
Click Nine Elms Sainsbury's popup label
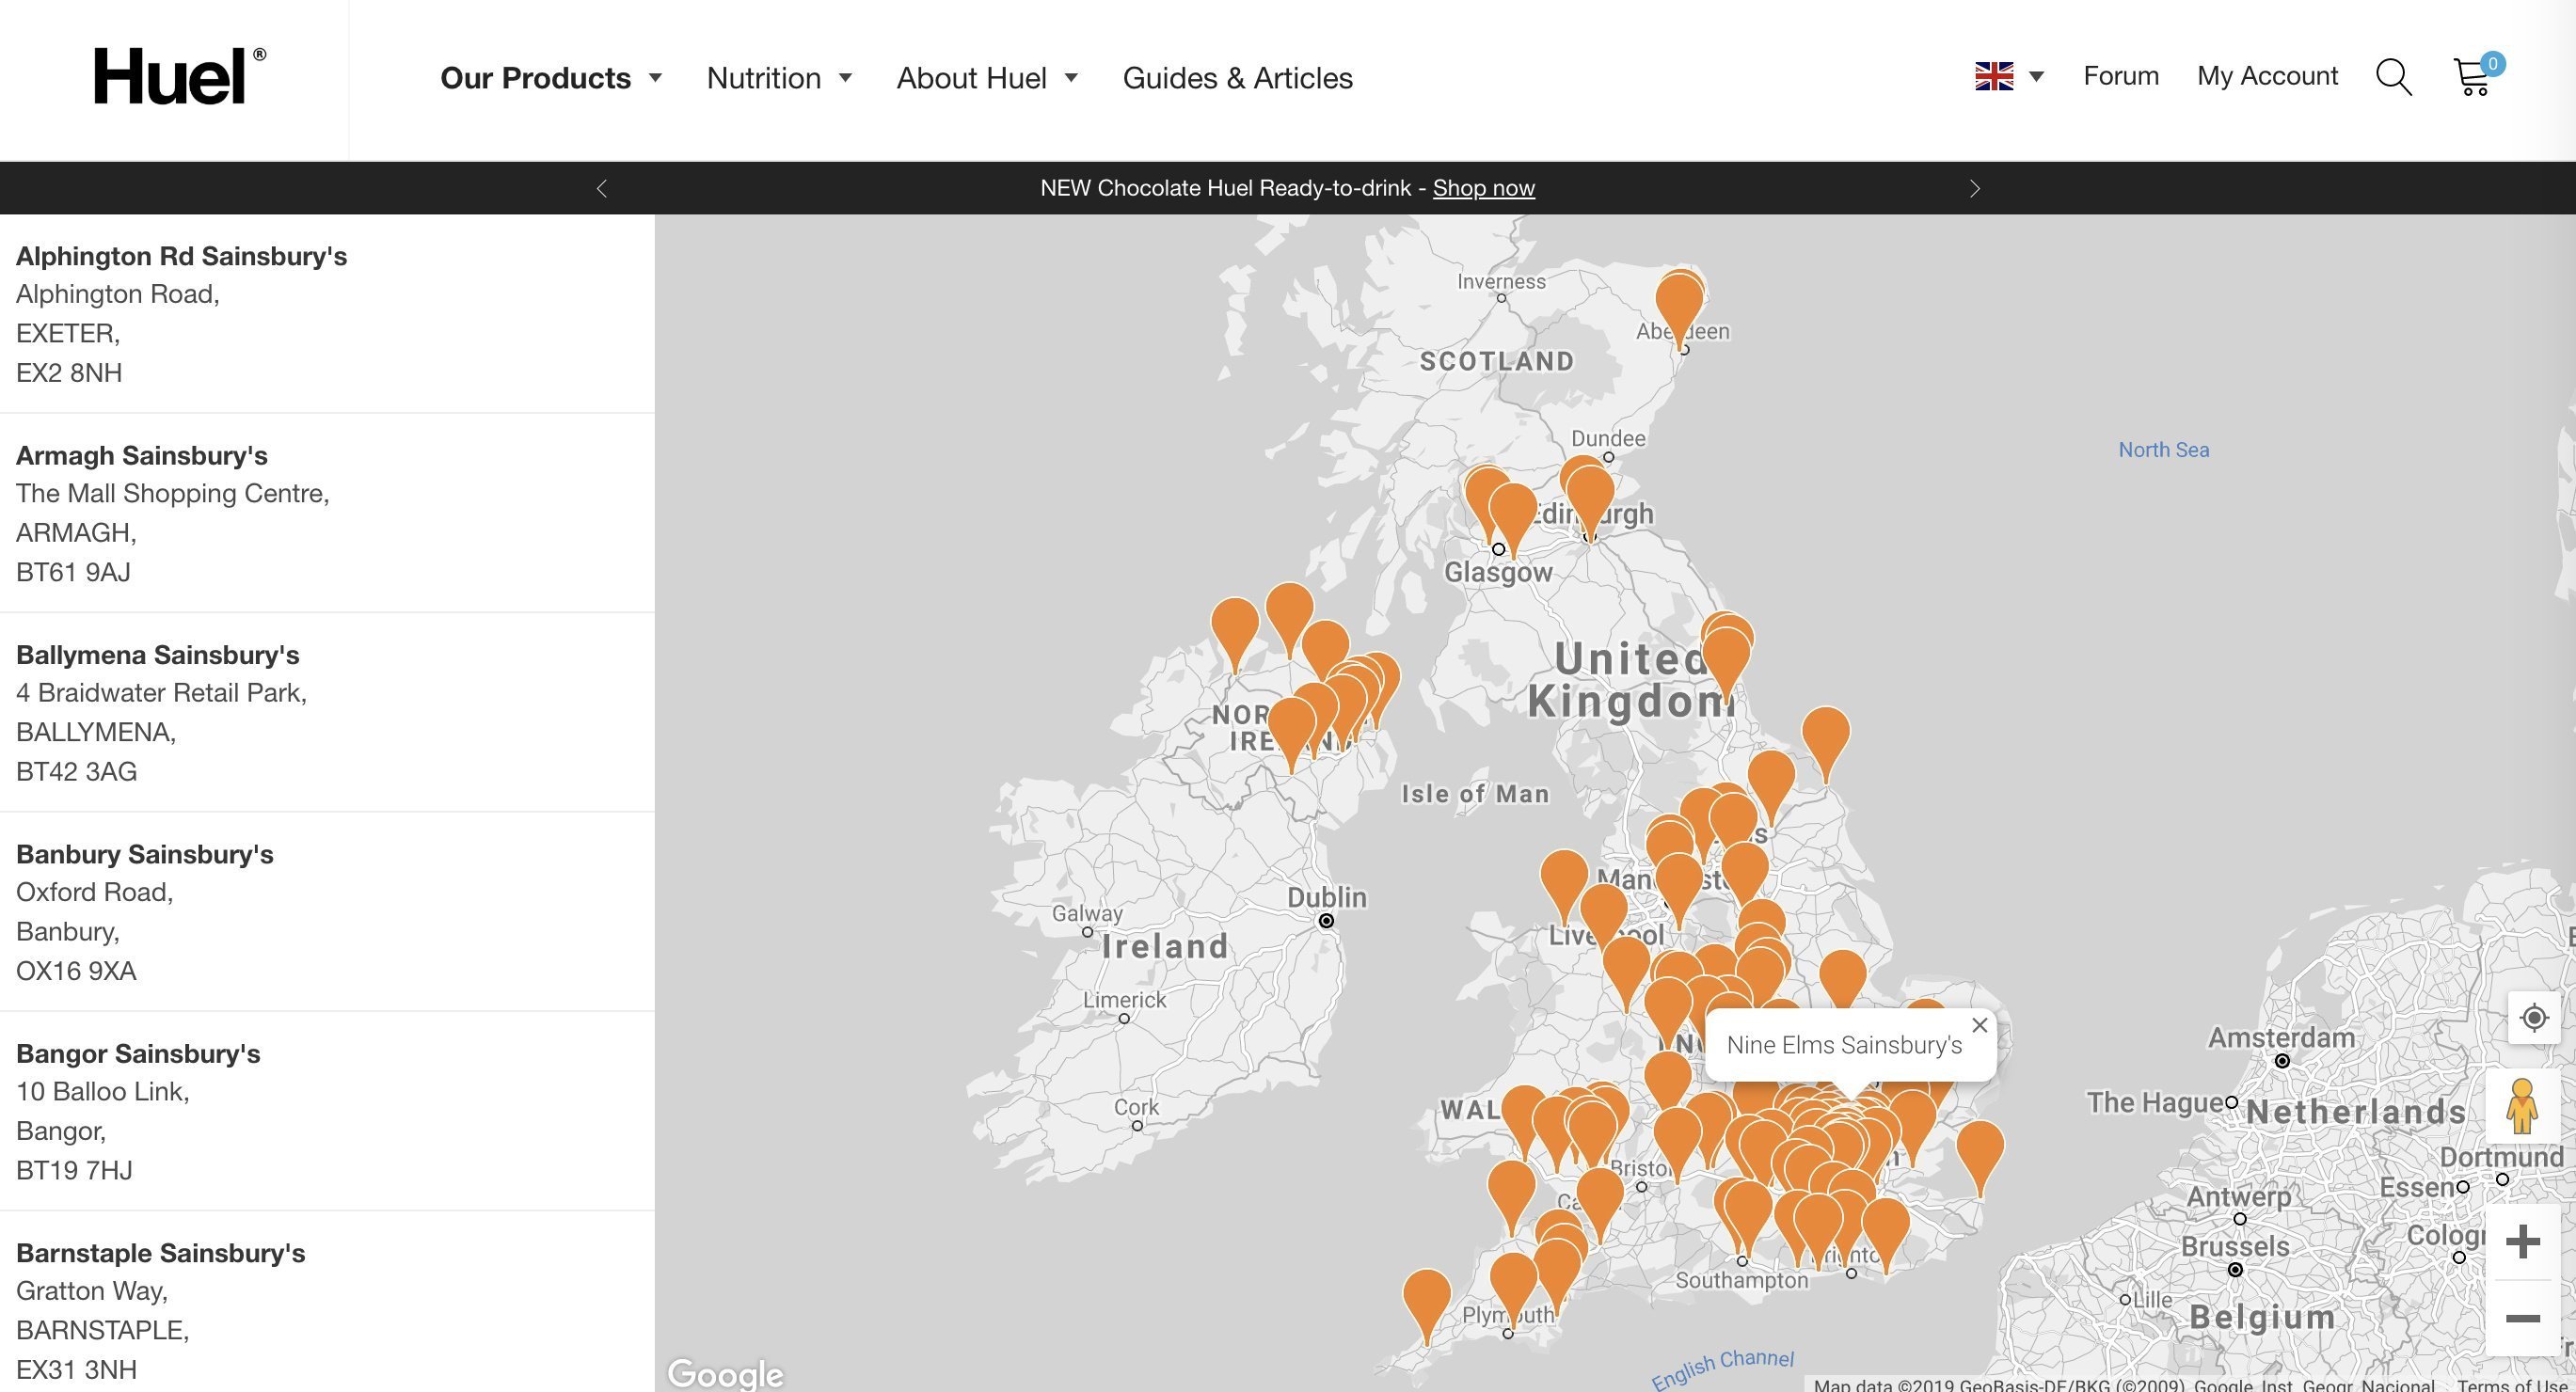pyautogui.click(x=1844, y=1045)
